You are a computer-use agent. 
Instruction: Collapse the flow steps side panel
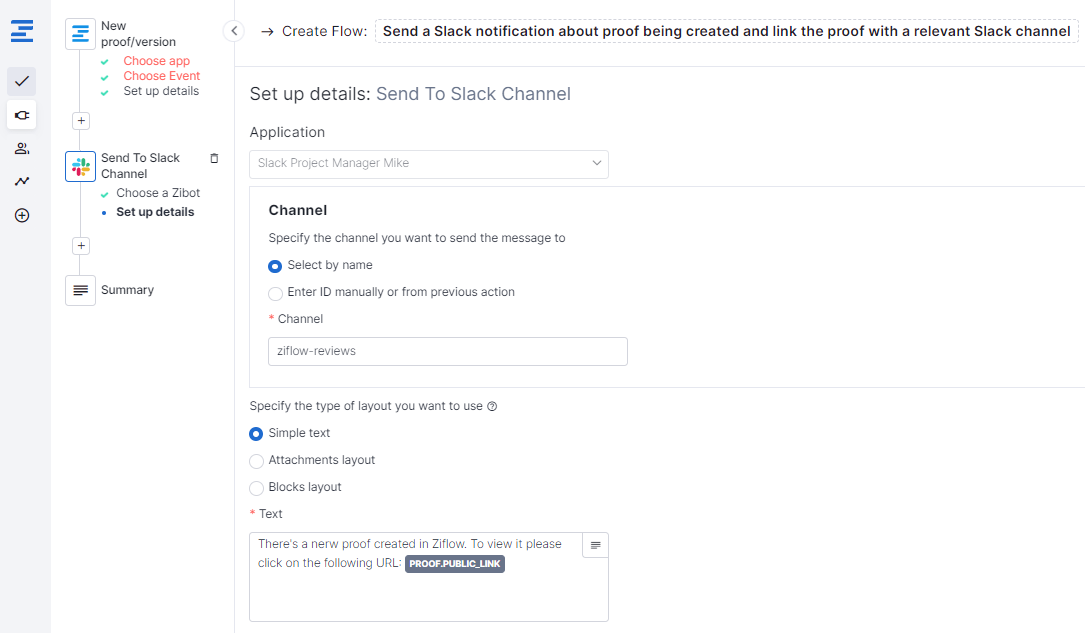pos(234,31)
